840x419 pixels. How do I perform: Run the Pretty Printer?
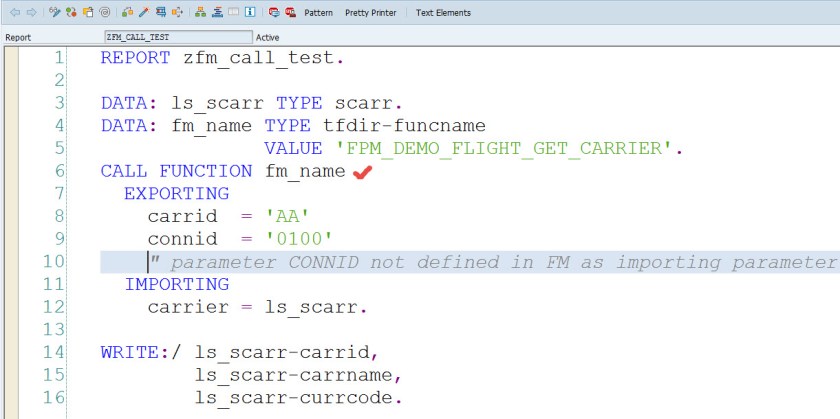(x=371, y=12)
